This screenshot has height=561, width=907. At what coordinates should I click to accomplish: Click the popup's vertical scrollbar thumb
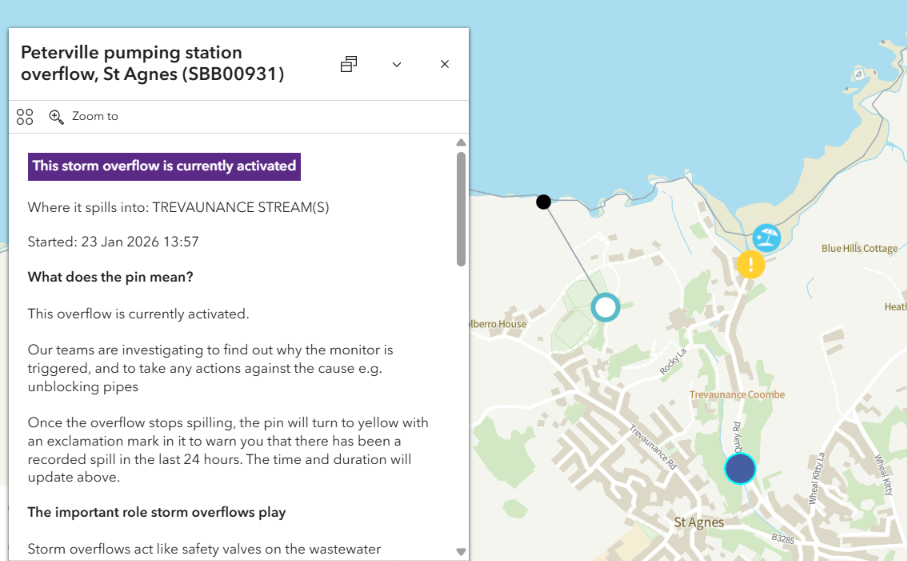[x=461, y=208]
